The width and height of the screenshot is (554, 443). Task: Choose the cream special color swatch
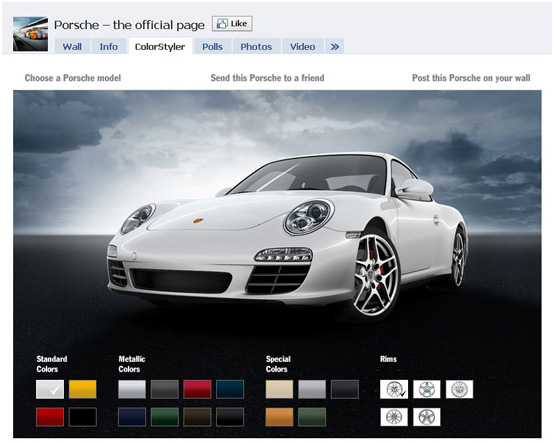(x=279, y=389)
